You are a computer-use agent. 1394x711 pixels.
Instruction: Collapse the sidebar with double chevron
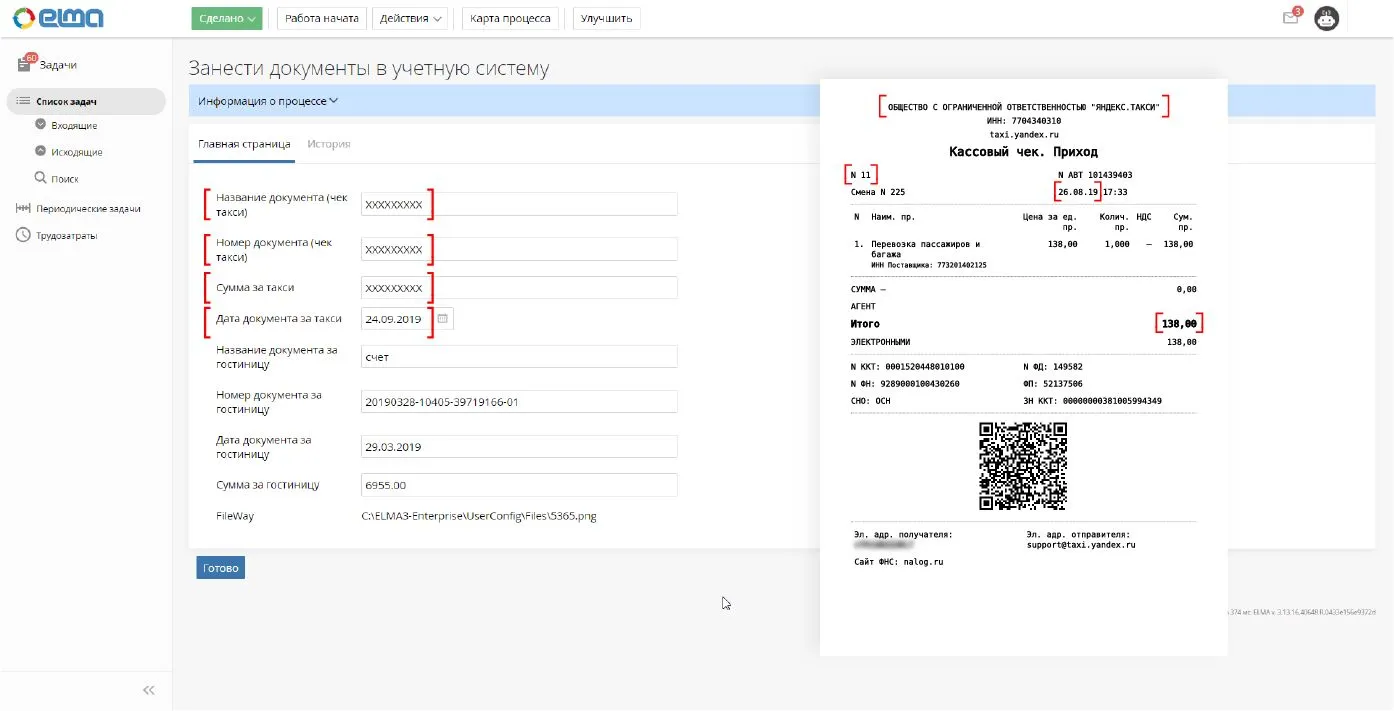point(148,690)
